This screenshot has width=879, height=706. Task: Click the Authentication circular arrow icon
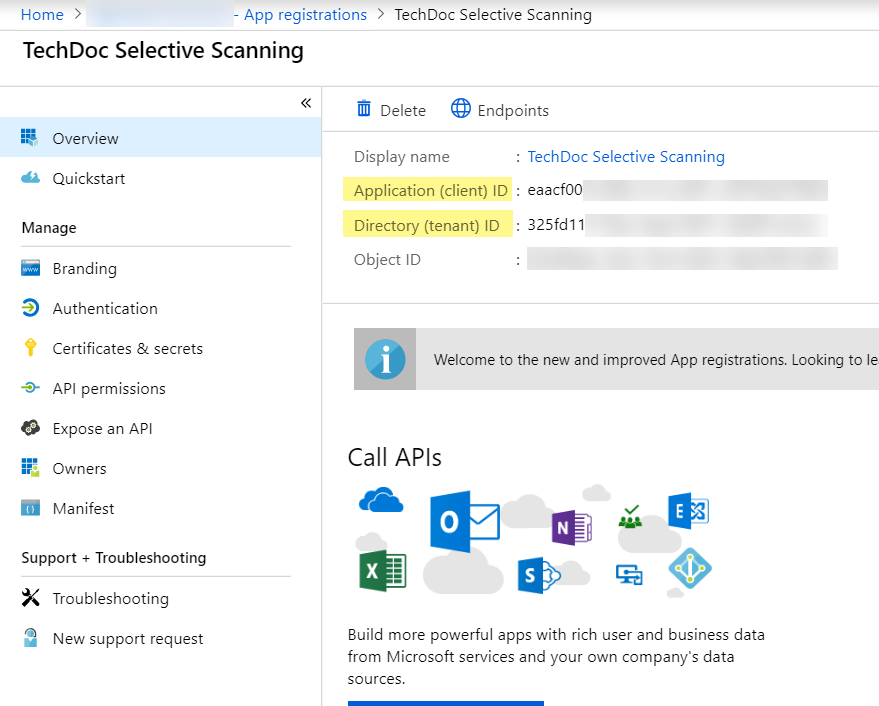coord(30,308)
